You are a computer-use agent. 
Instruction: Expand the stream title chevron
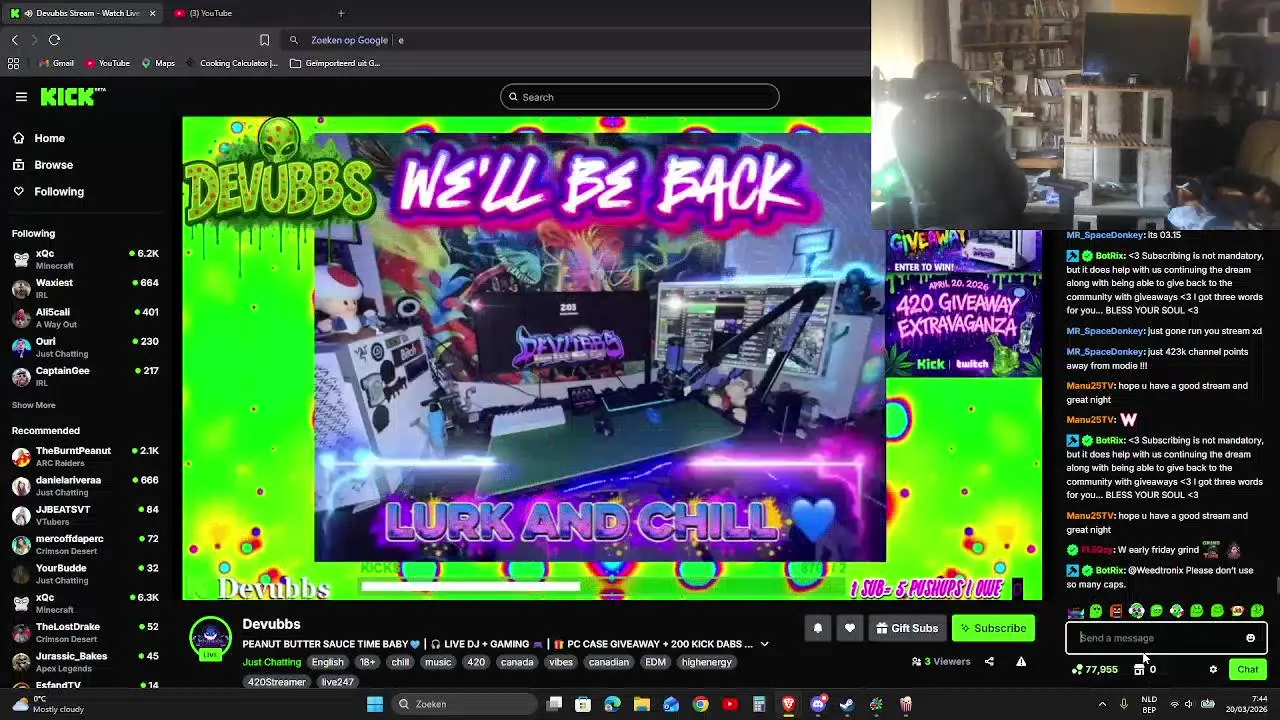tap(764, 644)
